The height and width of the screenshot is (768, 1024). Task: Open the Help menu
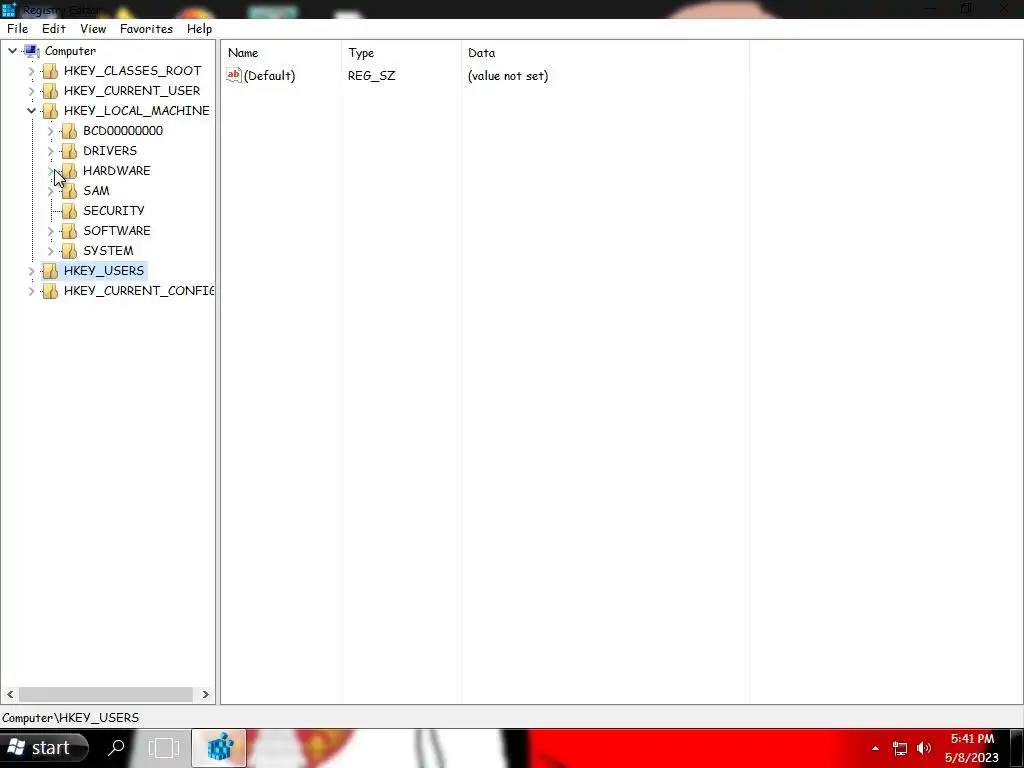pos(199,29)
